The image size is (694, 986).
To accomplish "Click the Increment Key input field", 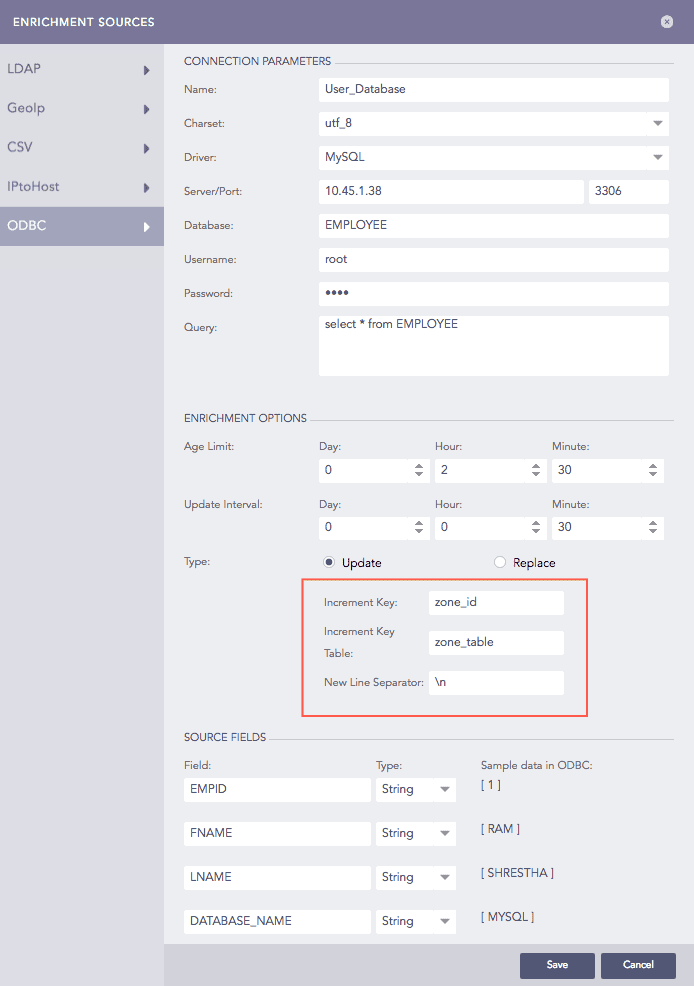I will [496, 603].
